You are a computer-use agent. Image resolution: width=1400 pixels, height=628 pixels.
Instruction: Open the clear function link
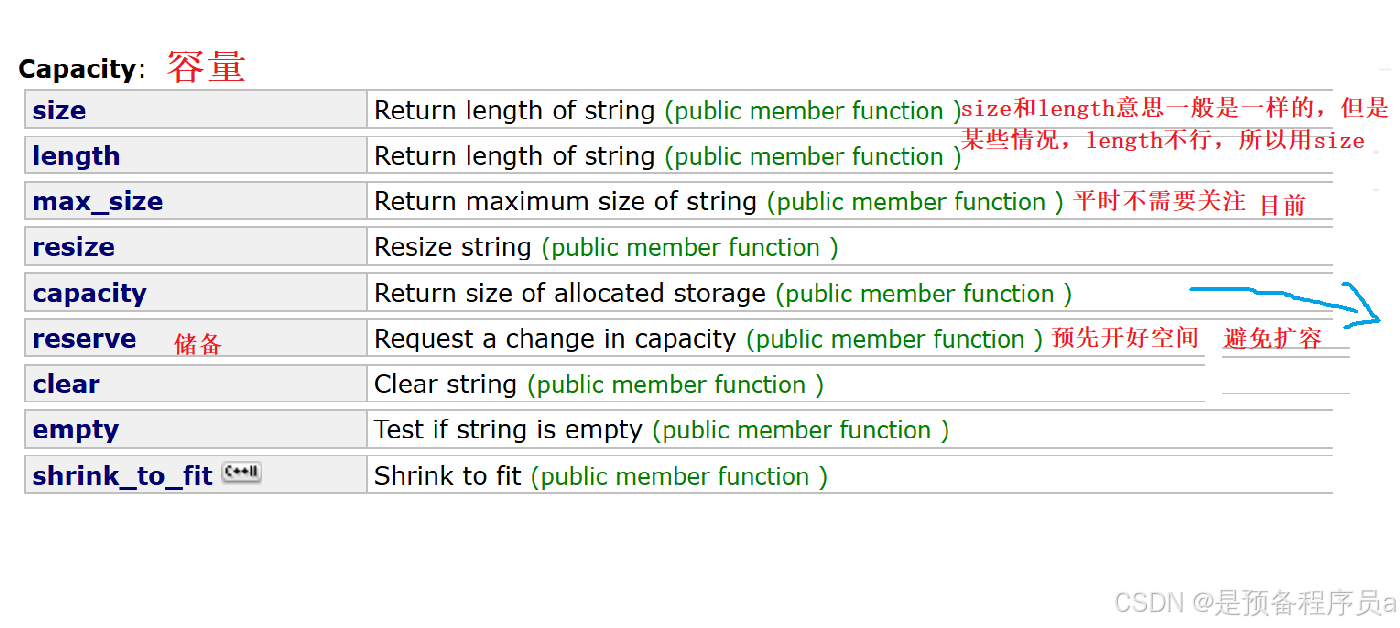[x=66, y=384]
